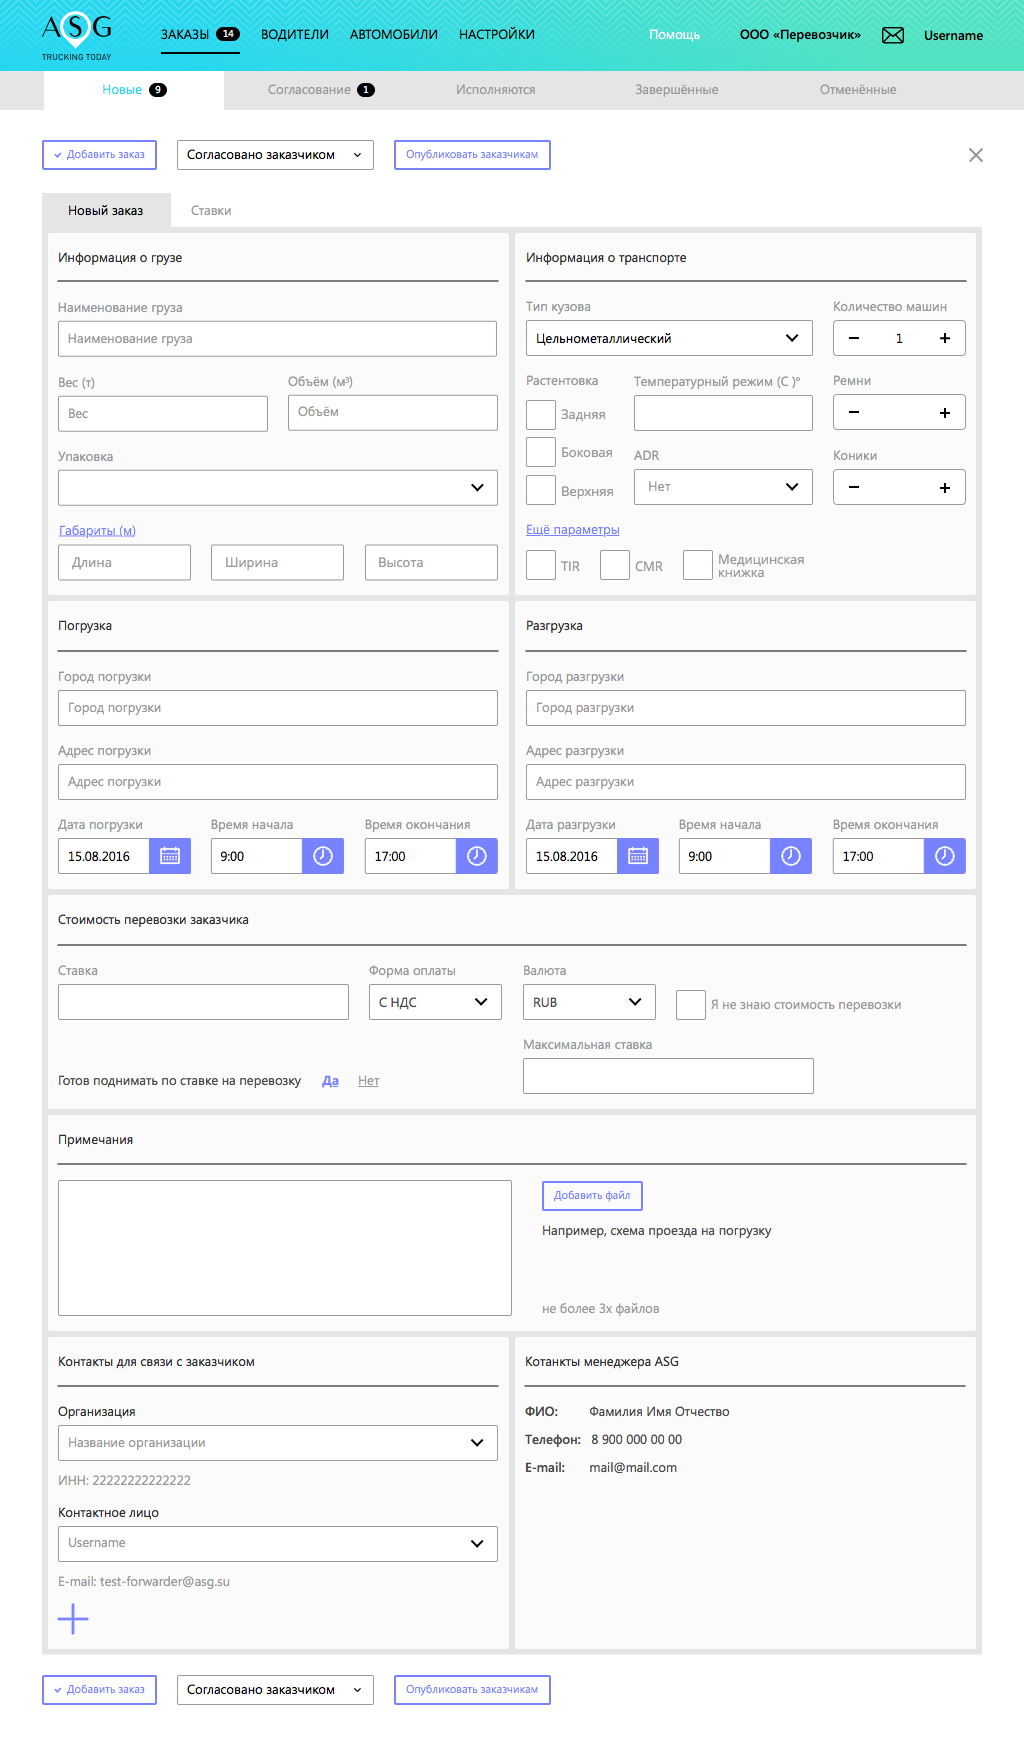Click top 'Опубликовать заказчикам' button

472,155
